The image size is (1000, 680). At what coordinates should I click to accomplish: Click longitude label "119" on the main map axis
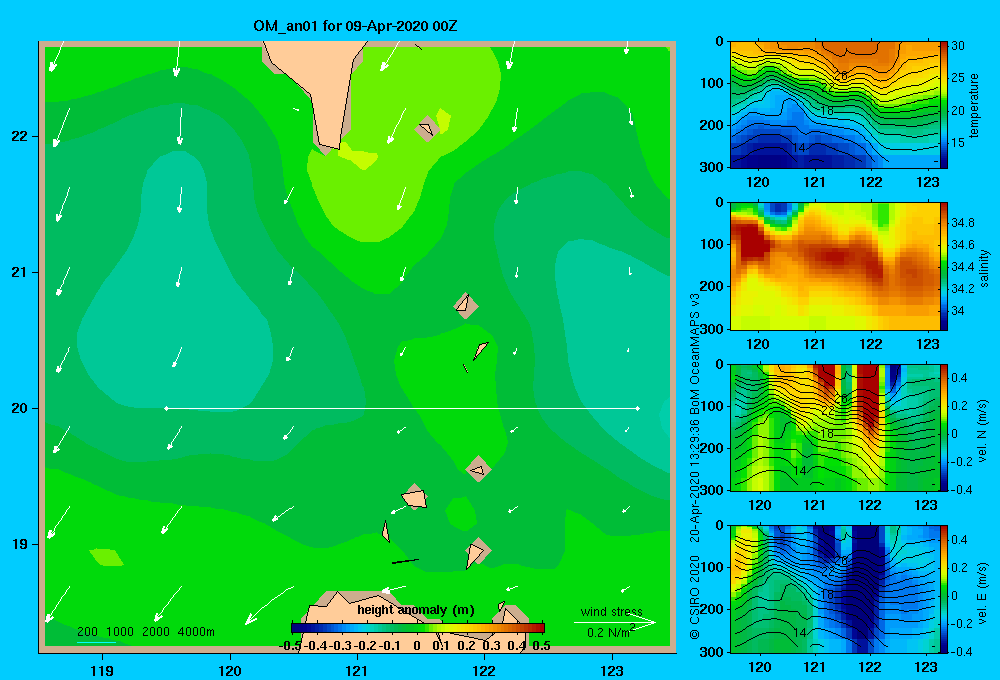pos(103,671)
